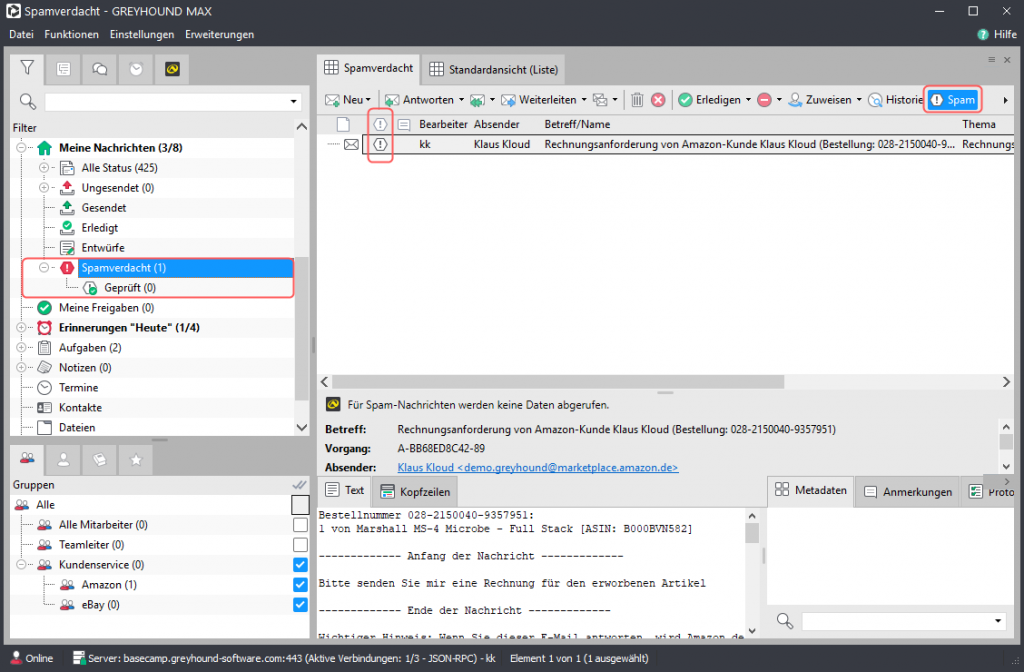Image resolution: width=1024 pixels, height=672 pixels.
Task: Click the red minus toolbar icon
Action: coord(764,100)
